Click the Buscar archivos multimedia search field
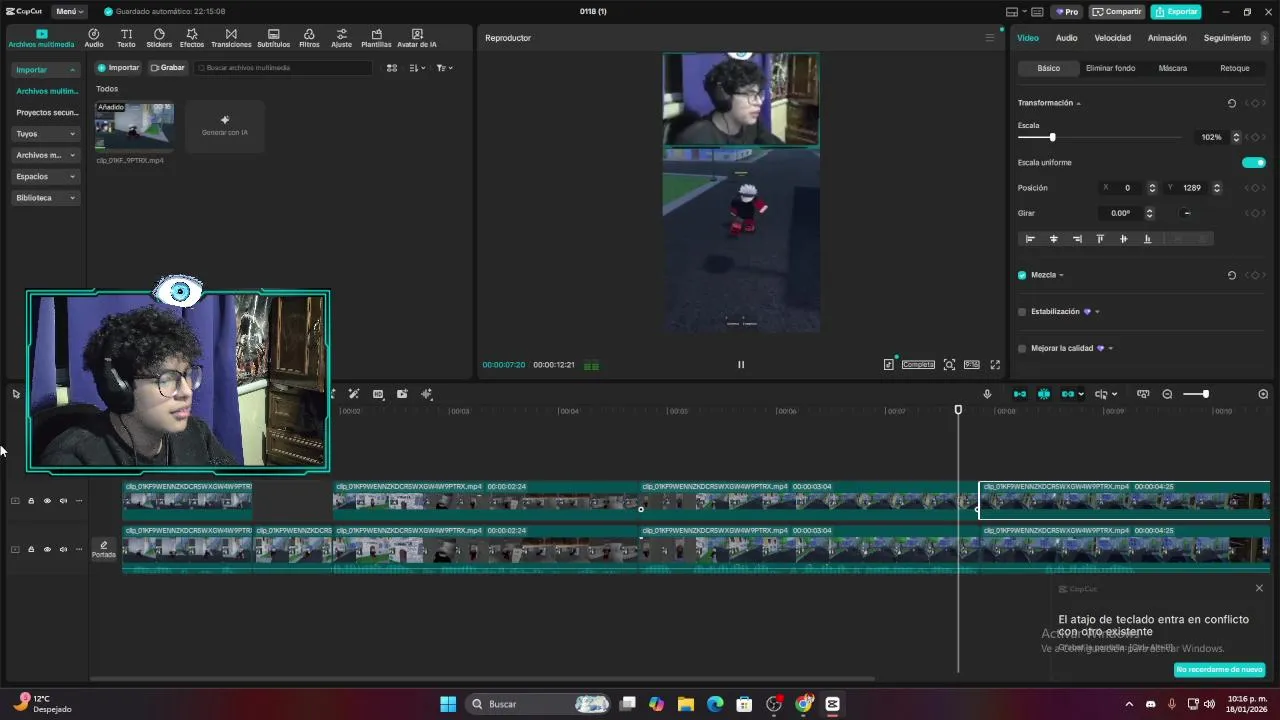The height and width of the screenshot is (720, 1280). pyautogui.click(x=283, y=68)
